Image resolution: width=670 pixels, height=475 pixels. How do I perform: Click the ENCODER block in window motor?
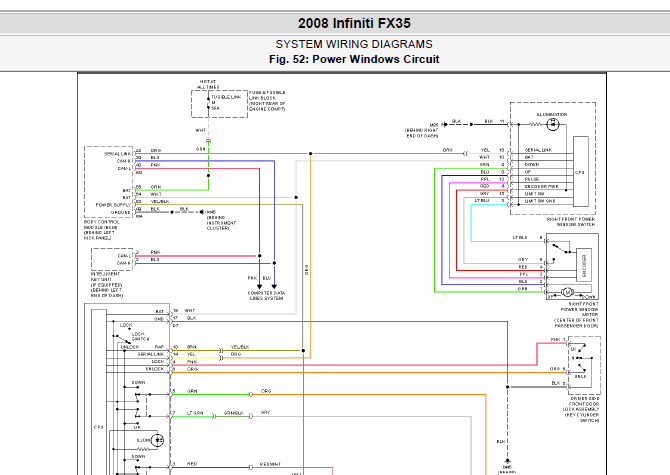584,265
